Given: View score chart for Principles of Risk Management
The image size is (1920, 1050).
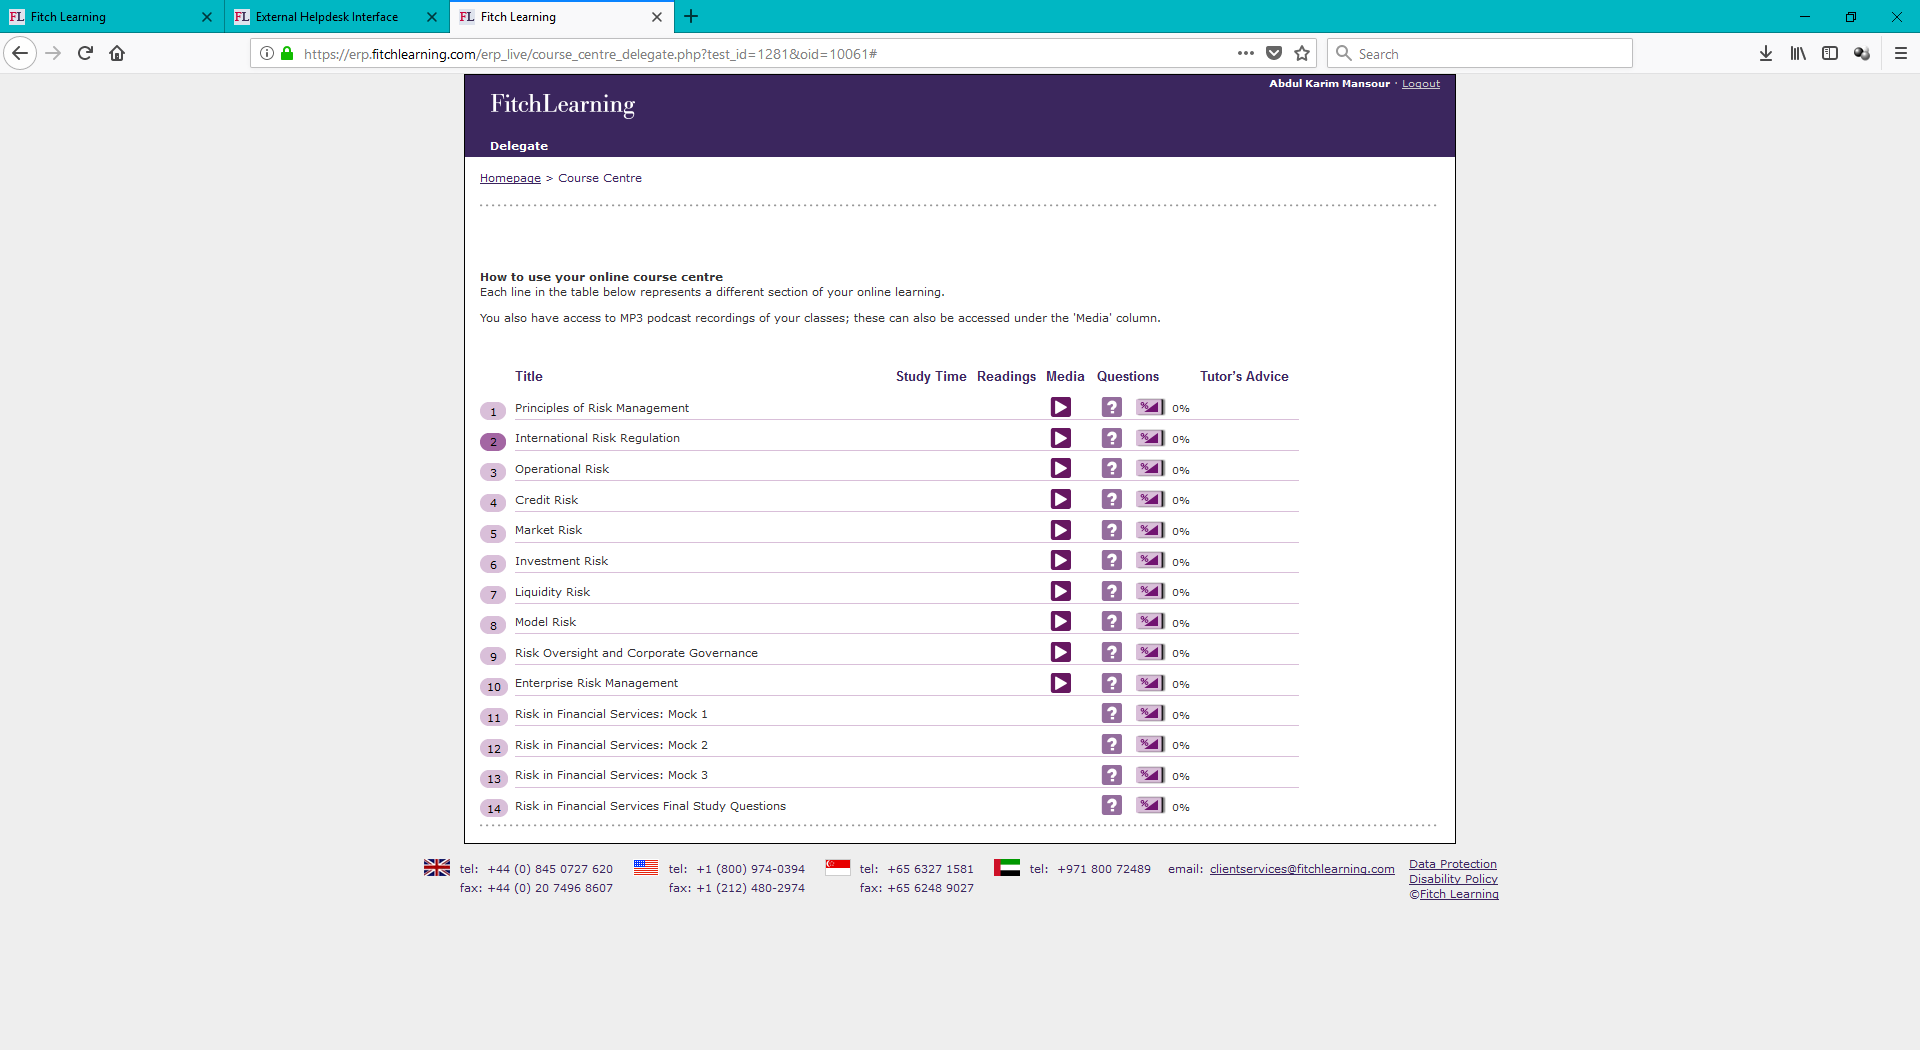Looking at the screenshot, I should (x=1150, y=407).
